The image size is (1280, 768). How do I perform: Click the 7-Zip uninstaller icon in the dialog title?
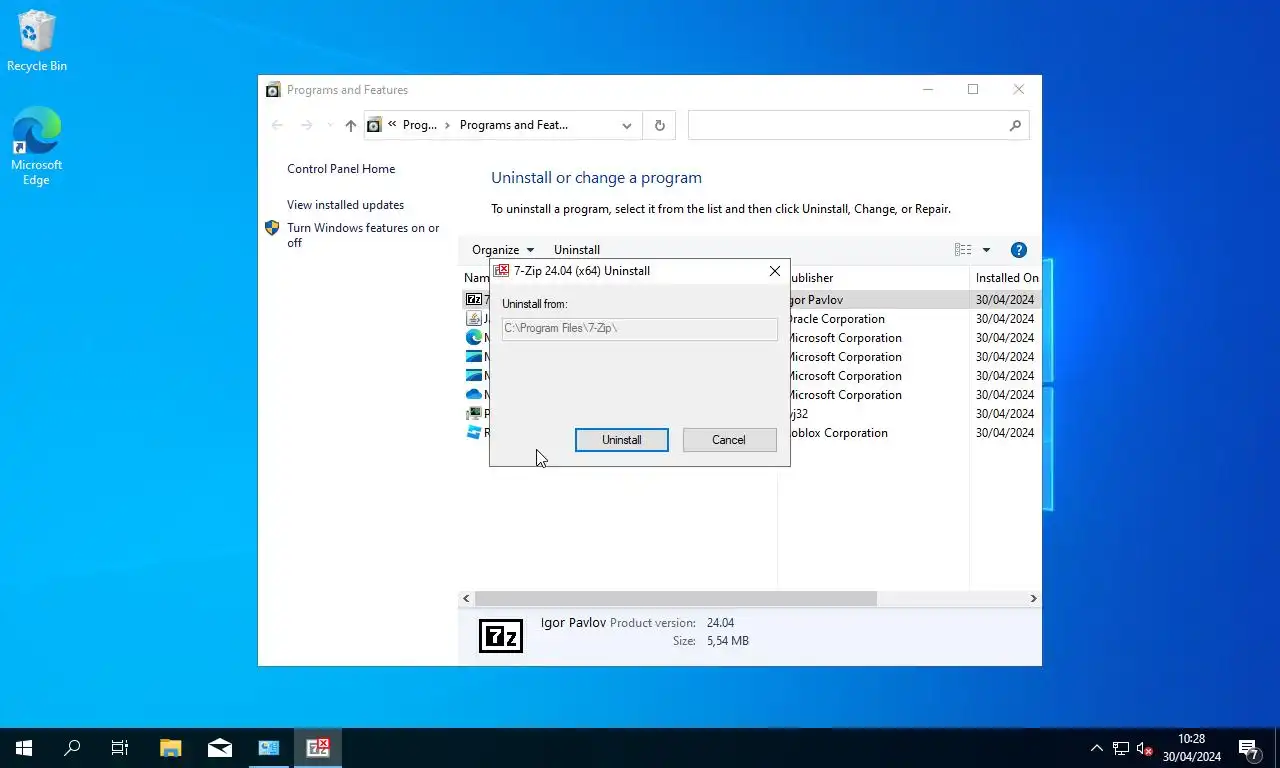coord(501,271)
